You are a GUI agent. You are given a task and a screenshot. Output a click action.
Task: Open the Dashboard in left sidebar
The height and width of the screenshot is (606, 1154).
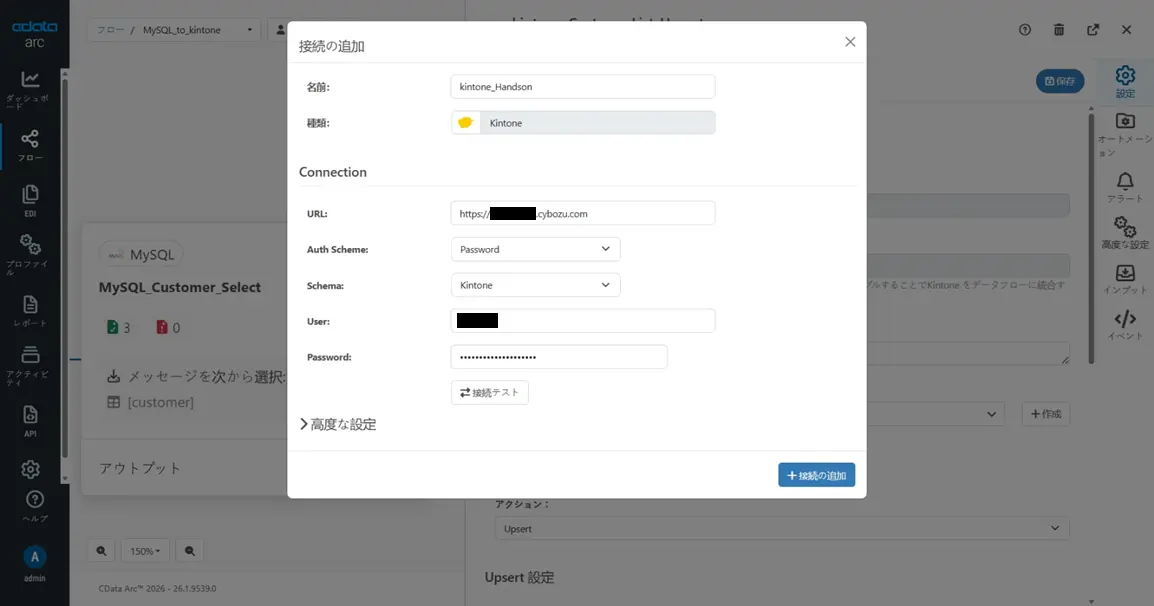coord(29,90)
